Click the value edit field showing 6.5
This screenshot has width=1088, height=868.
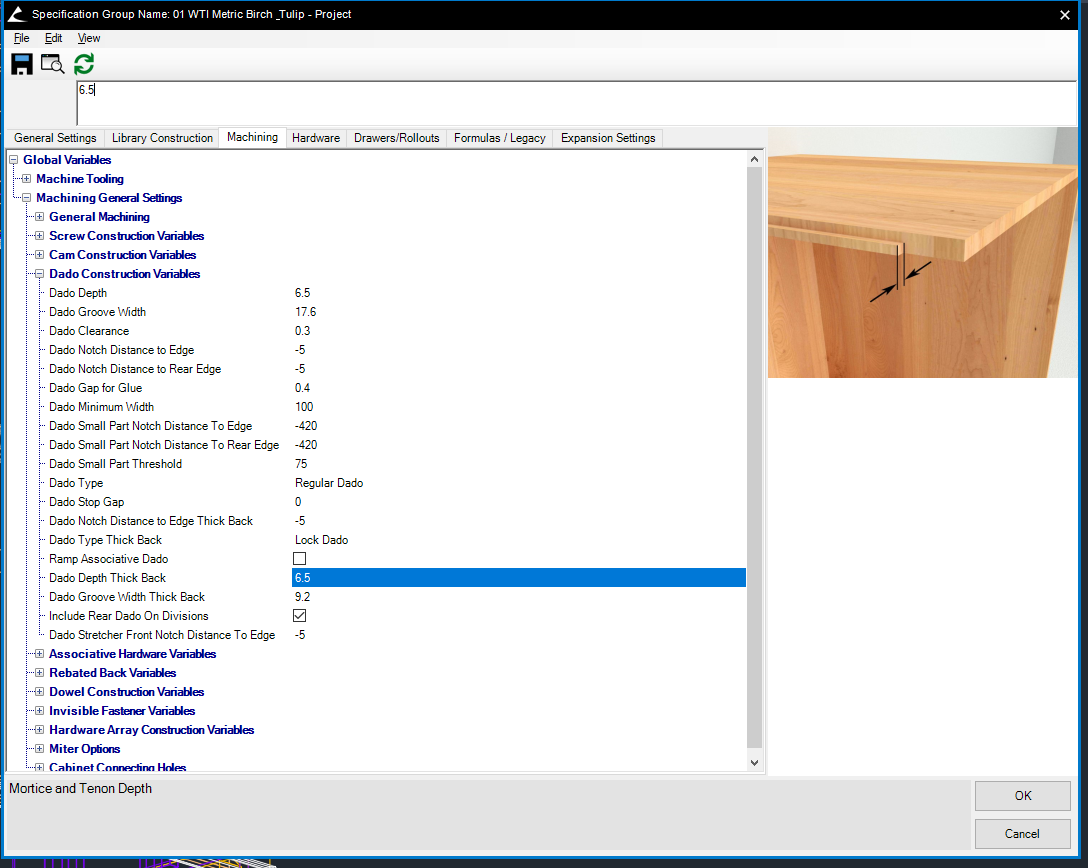pos(576,103)
